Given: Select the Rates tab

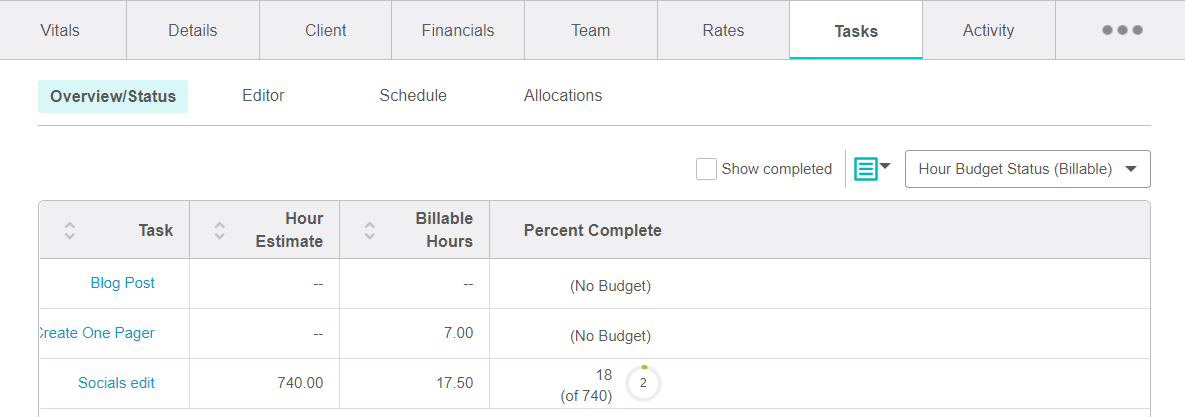Looking at the screenshot, I should tap(723, 30).
